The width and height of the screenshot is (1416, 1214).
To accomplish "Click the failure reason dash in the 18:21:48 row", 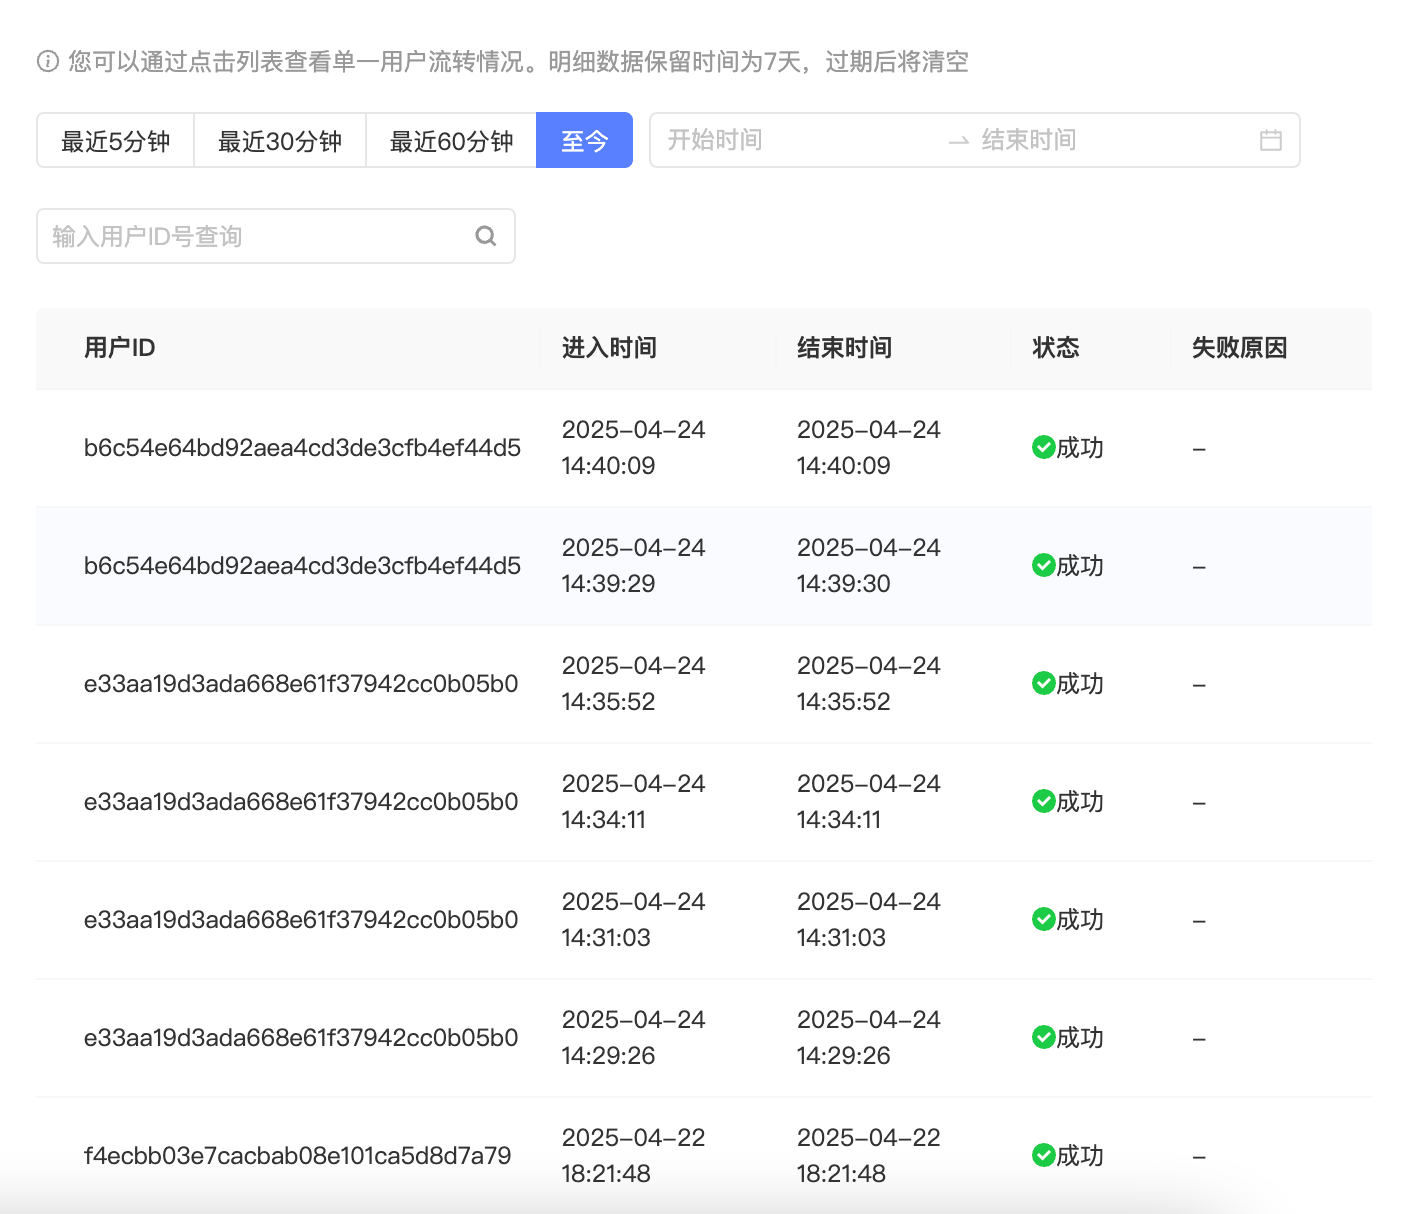I will (x=1199, y=1157).
